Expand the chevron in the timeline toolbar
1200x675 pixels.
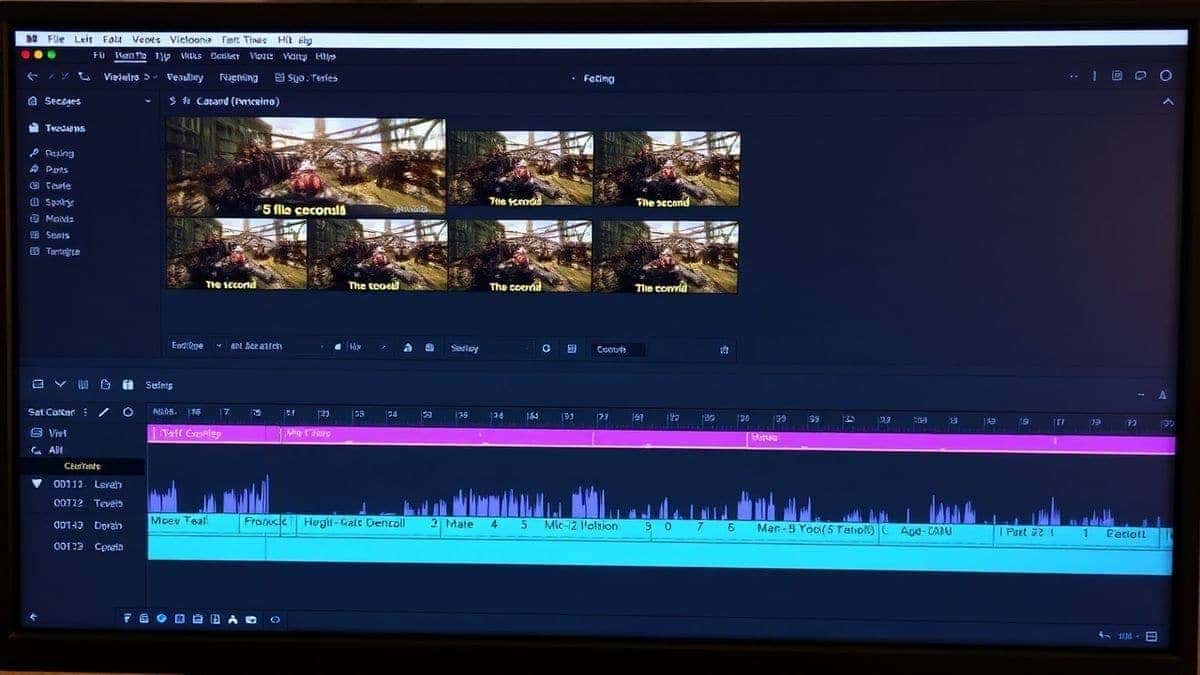click(x=60, y=384)
